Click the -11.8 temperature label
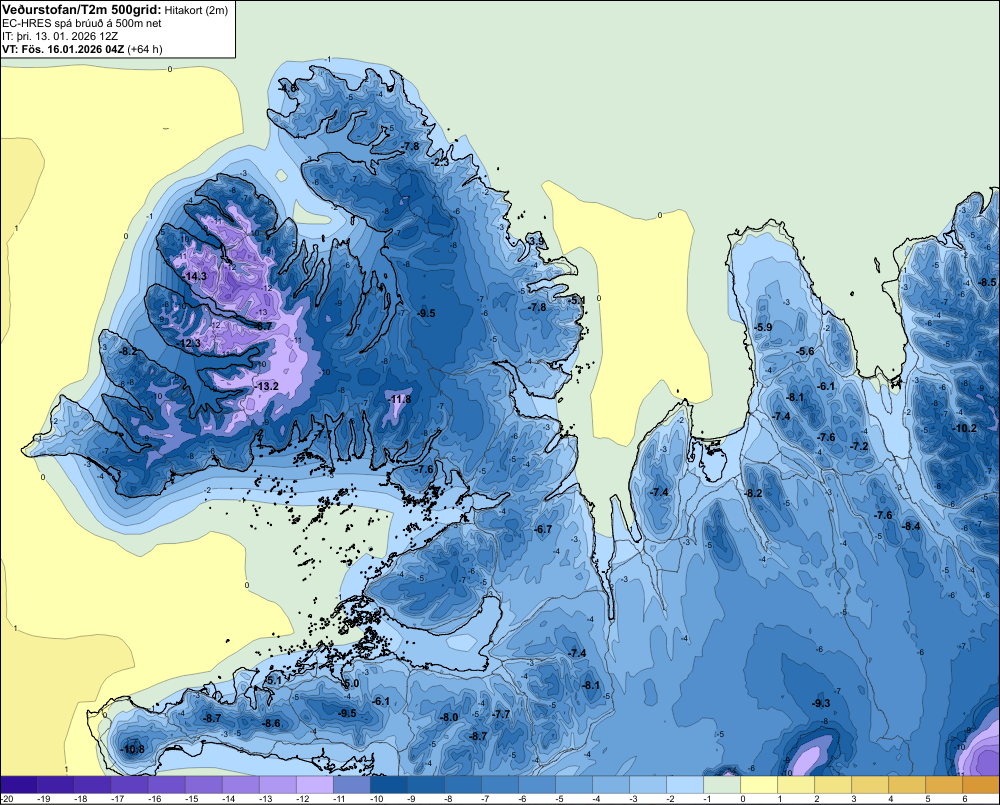This screenshot has width=1000, height=805. (399, 399)
